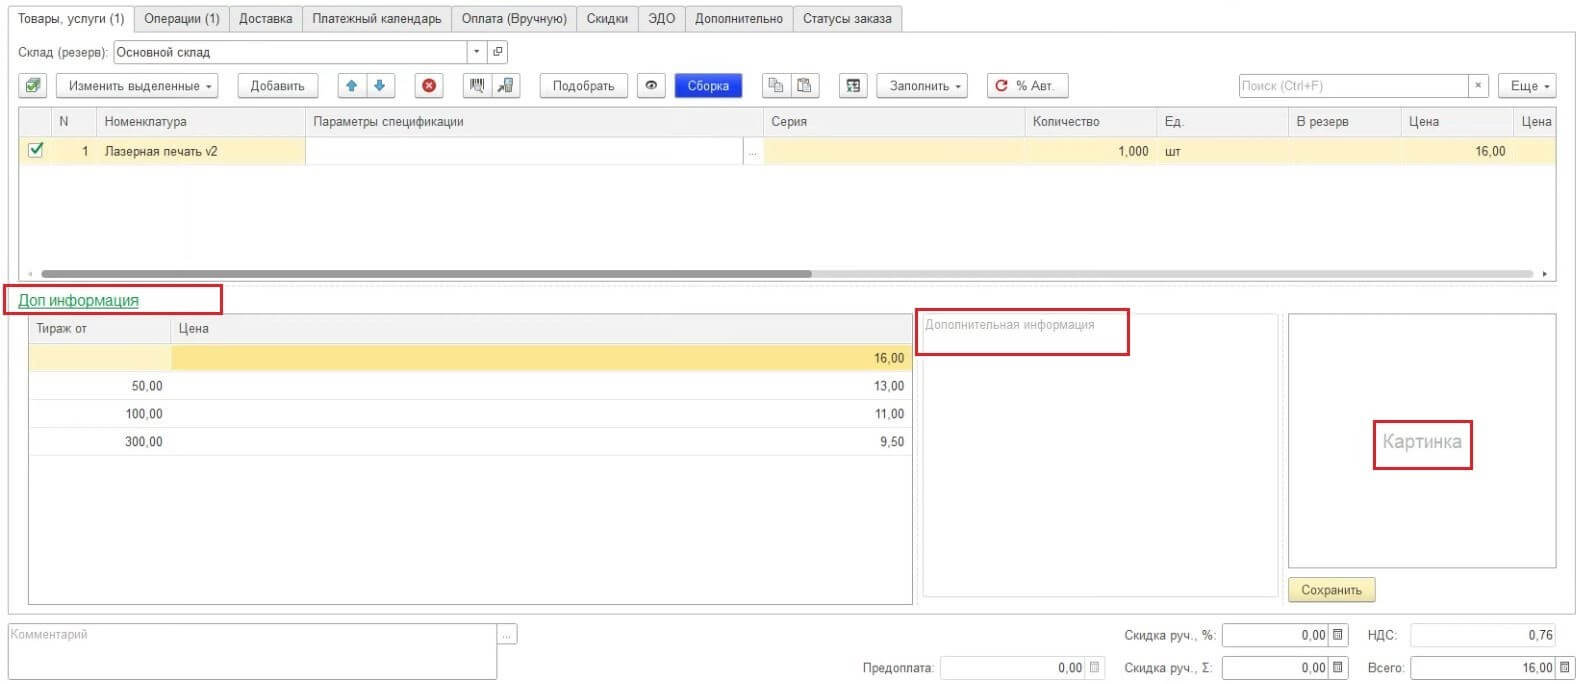Select the Тираж от 300,00 row
1576x684 pixels.
[470, 442]
